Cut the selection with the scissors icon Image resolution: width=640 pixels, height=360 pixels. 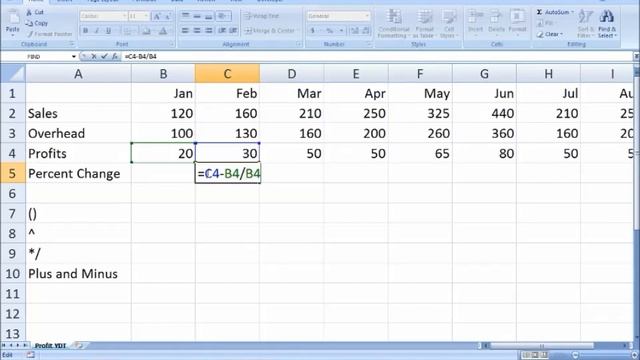point(29,13)
